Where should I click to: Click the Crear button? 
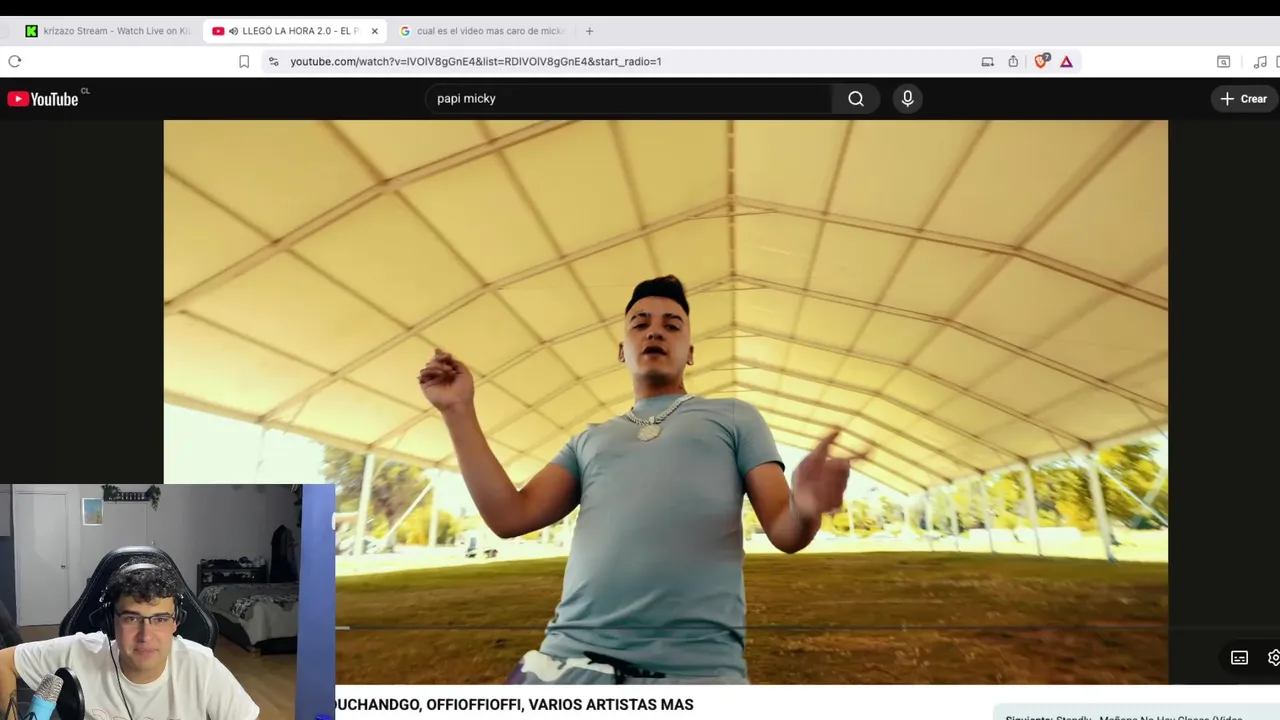click(1244, 99)
